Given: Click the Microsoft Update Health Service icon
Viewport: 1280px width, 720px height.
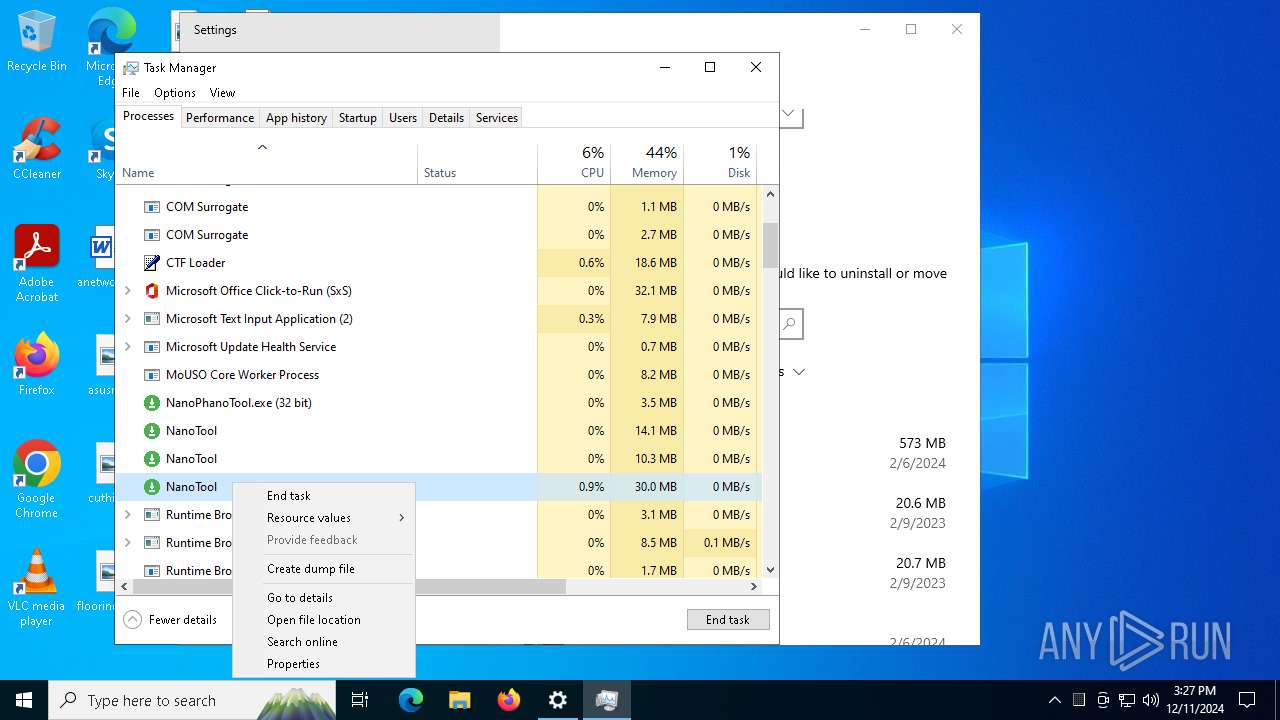Looking at the screenshot, I should coord(152,347).
